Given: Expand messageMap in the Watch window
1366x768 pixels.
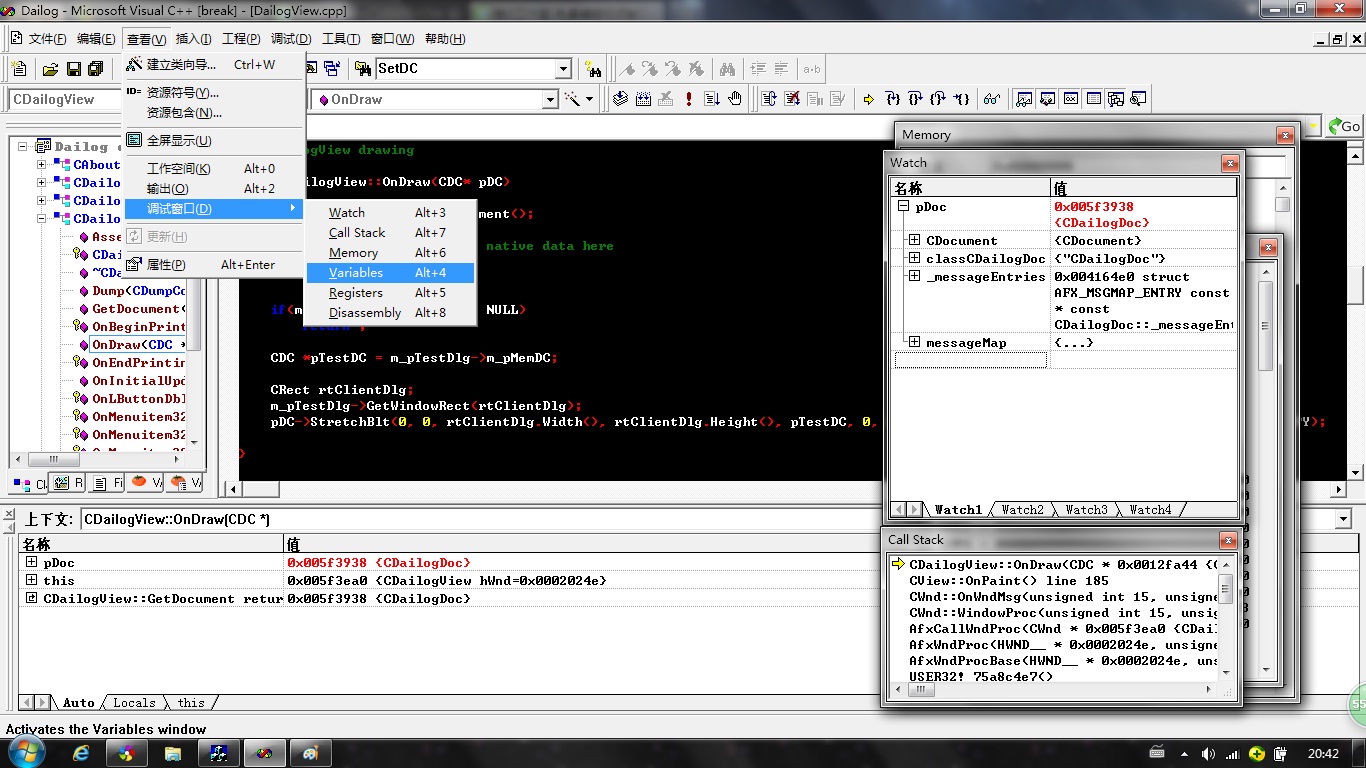Looking at the screenshot, I should [x=914, y=342].
